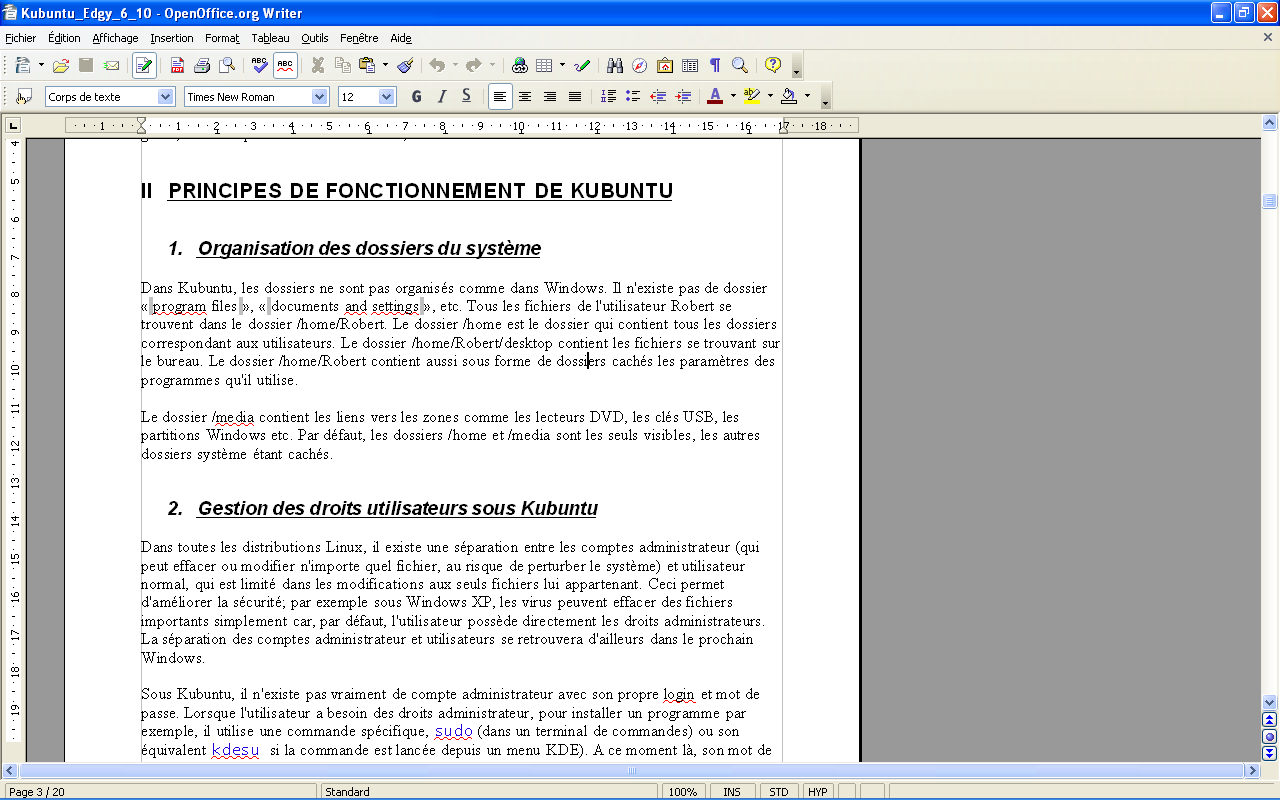Apply font color red A swatch

pos(715,96)
